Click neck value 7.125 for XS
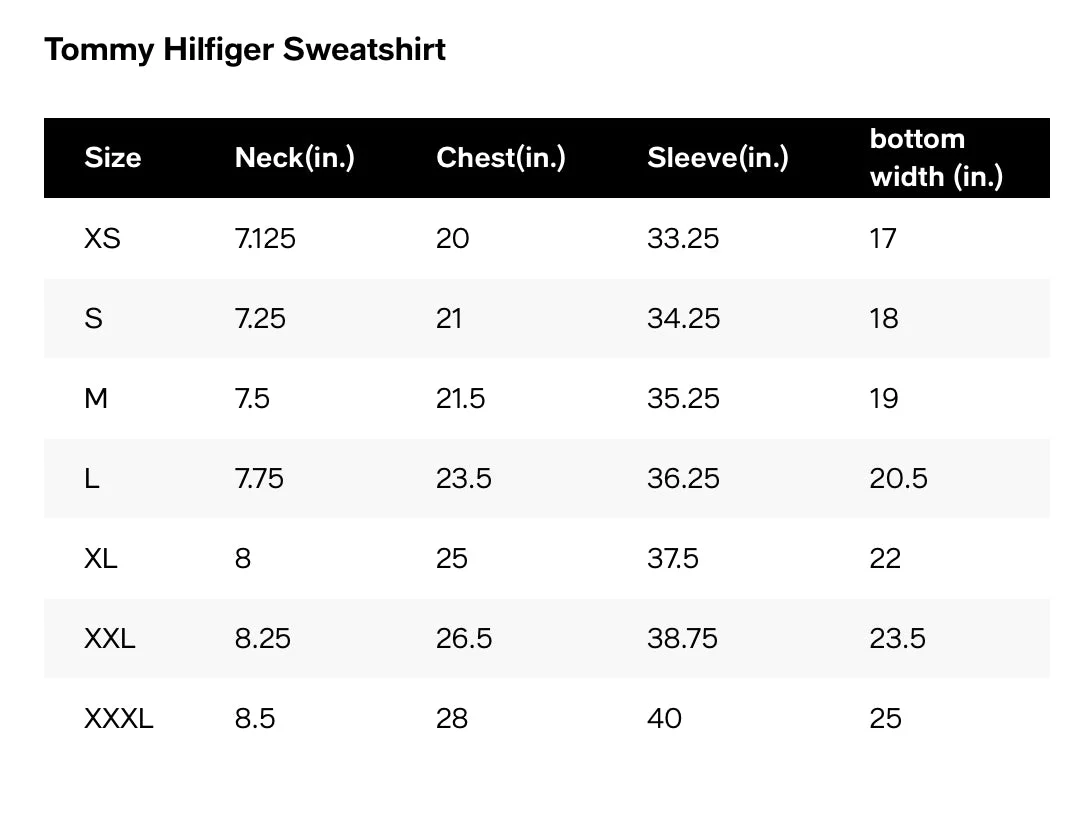Viewport: 1079px width, 828px height. 265,239
